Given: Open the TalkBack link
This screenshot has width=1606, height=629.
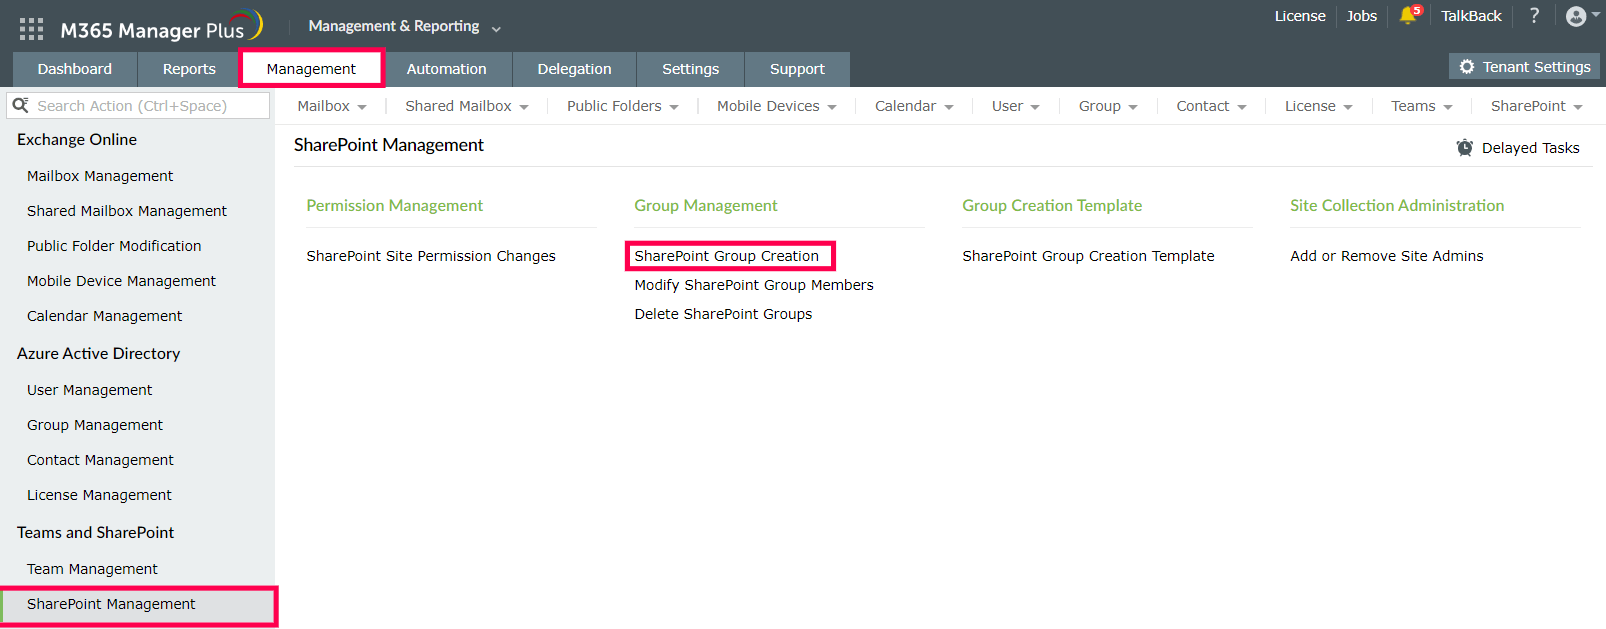Looking at the screenshot, I should click(x=1471, y=16).
